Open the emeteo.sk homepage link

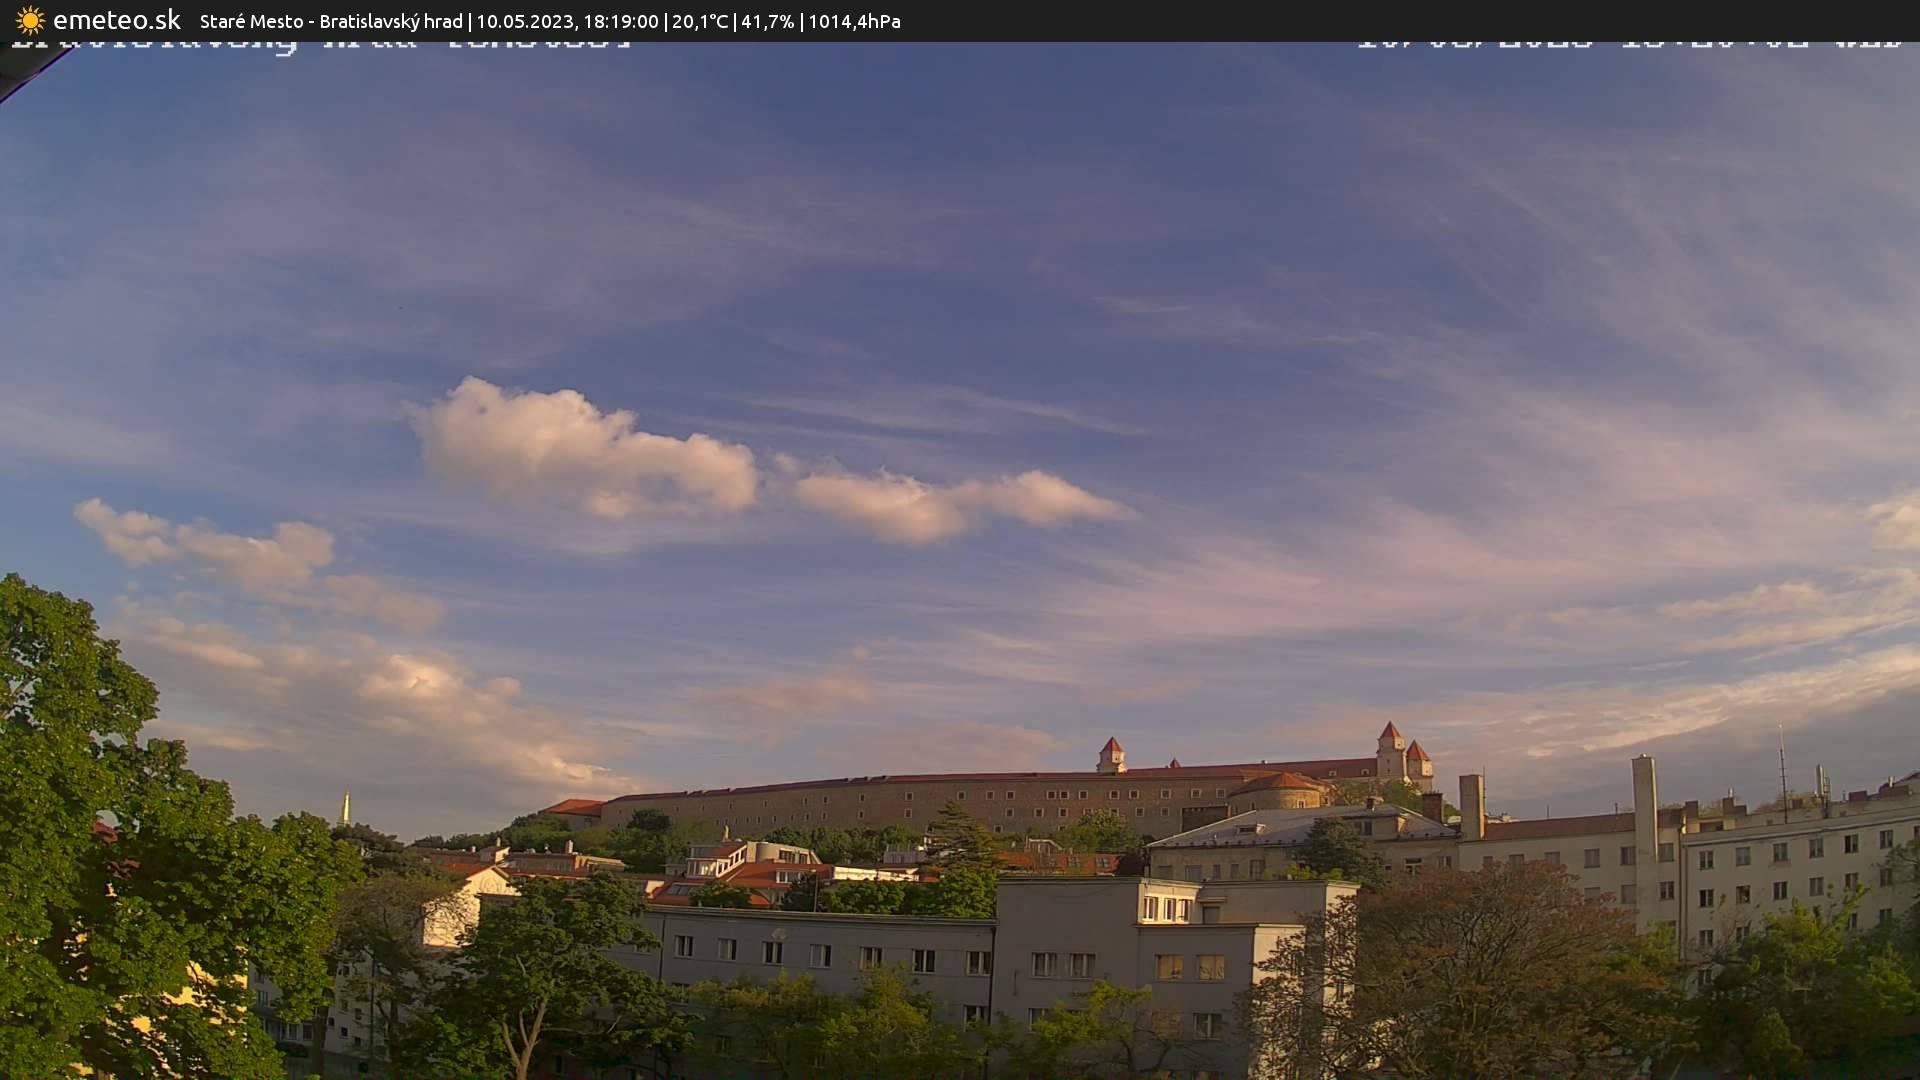tap(117, 20)
